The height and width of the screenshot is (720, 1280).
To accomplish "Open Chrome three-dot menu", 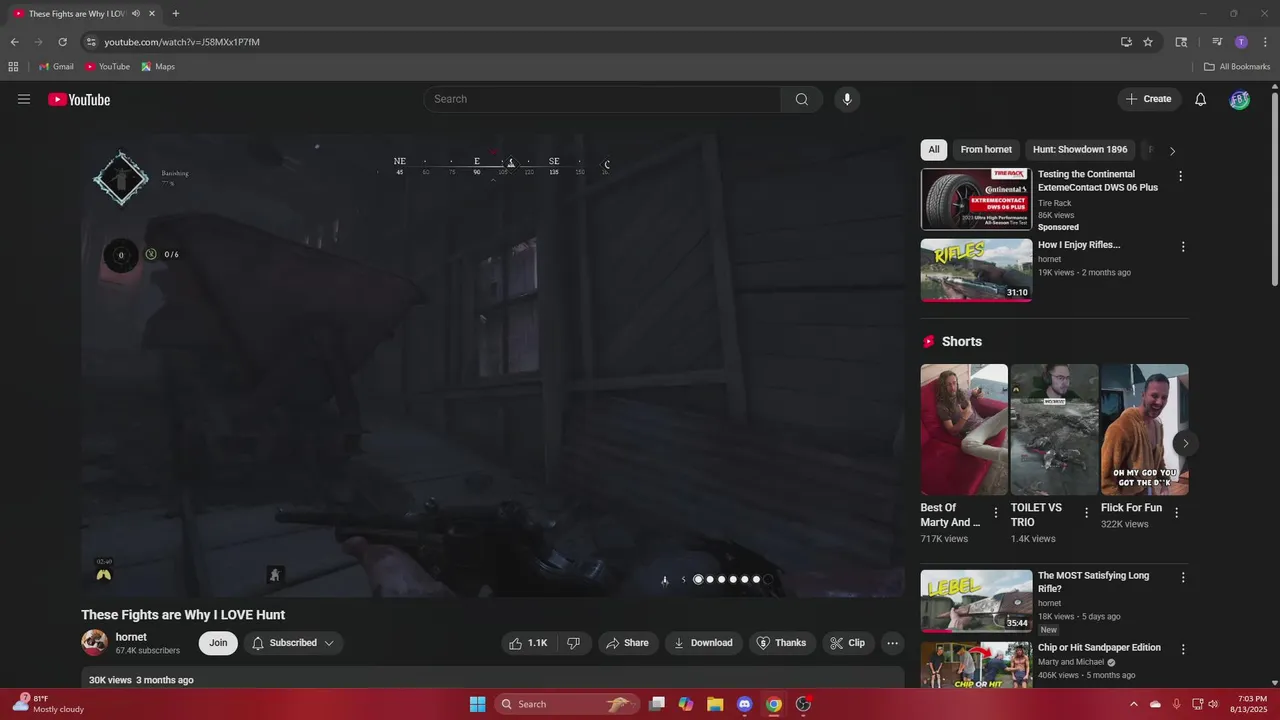I will point(1265,42).
